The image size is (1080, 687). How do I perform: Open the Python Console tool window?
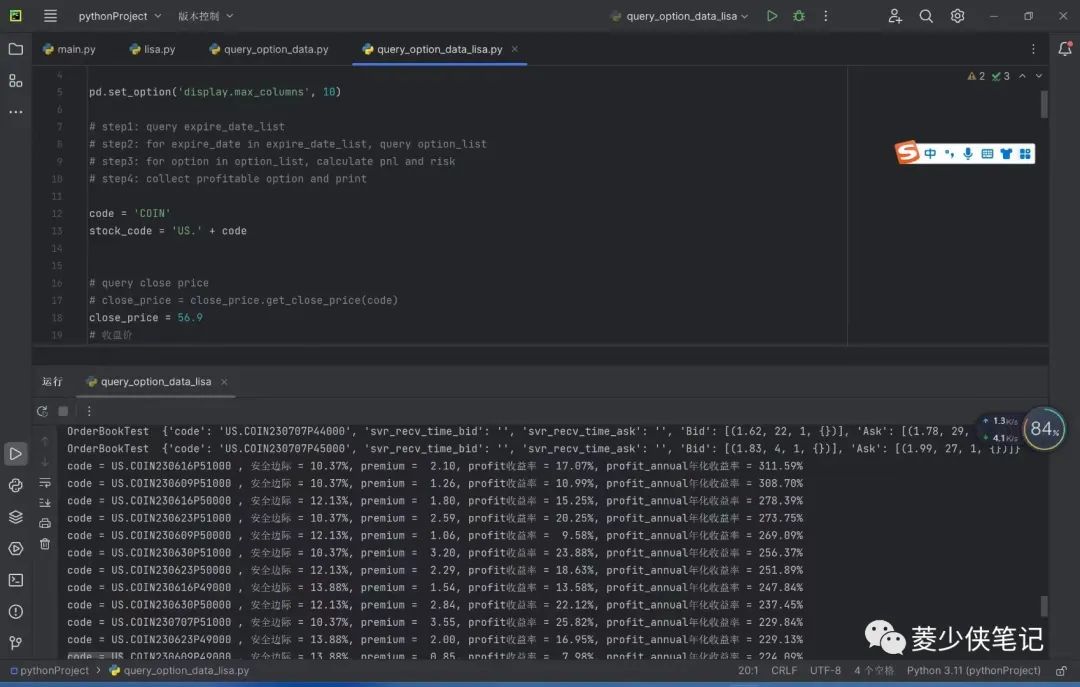click(x=15, y=485)
